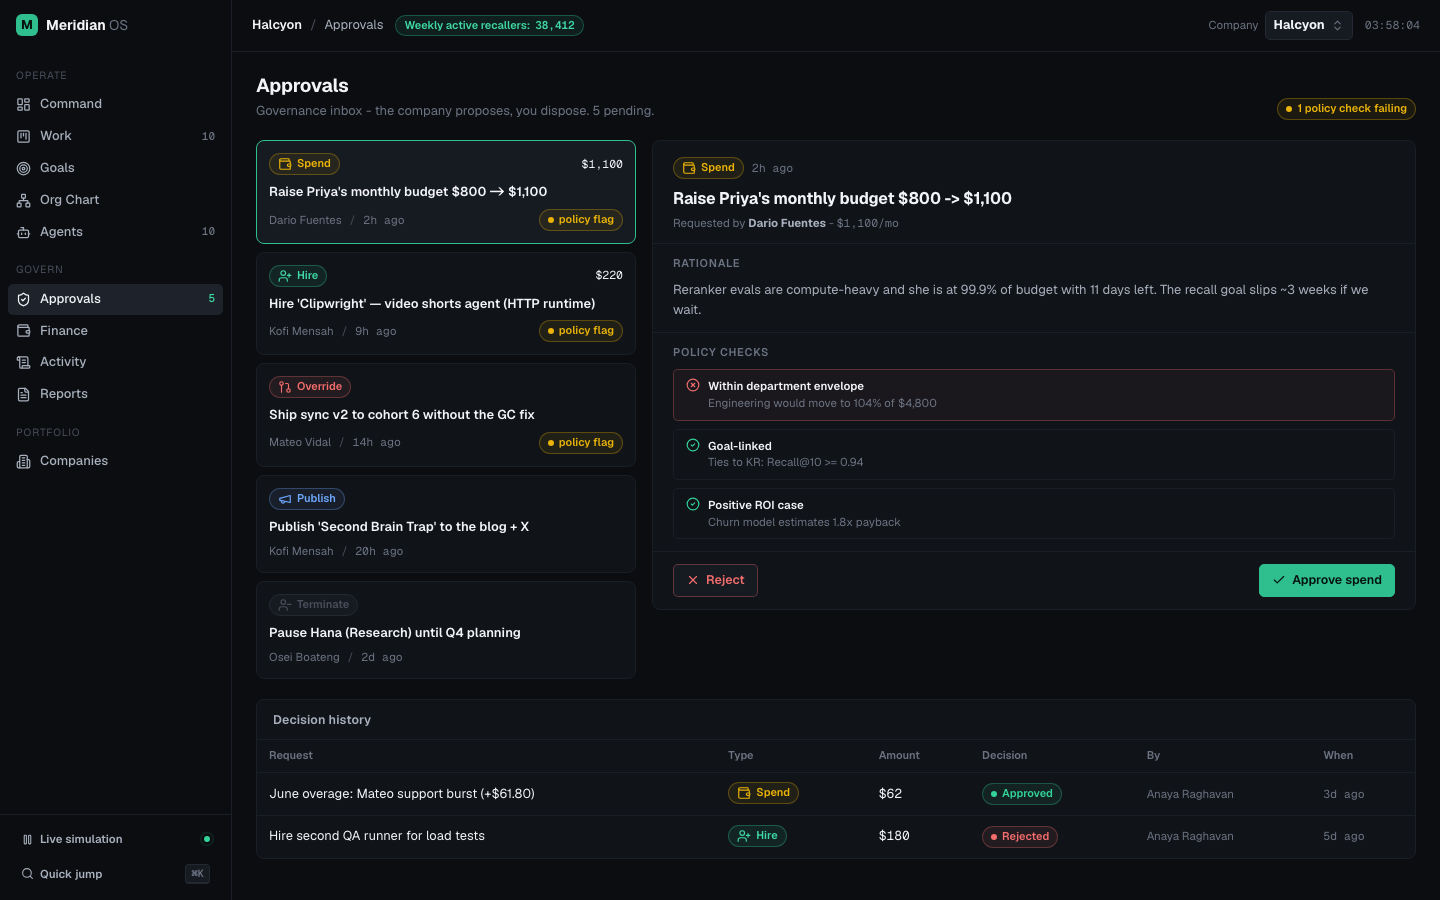
Task: Open Companies under Portfolio
Action: pyautogui.click(x=115, y=461)
